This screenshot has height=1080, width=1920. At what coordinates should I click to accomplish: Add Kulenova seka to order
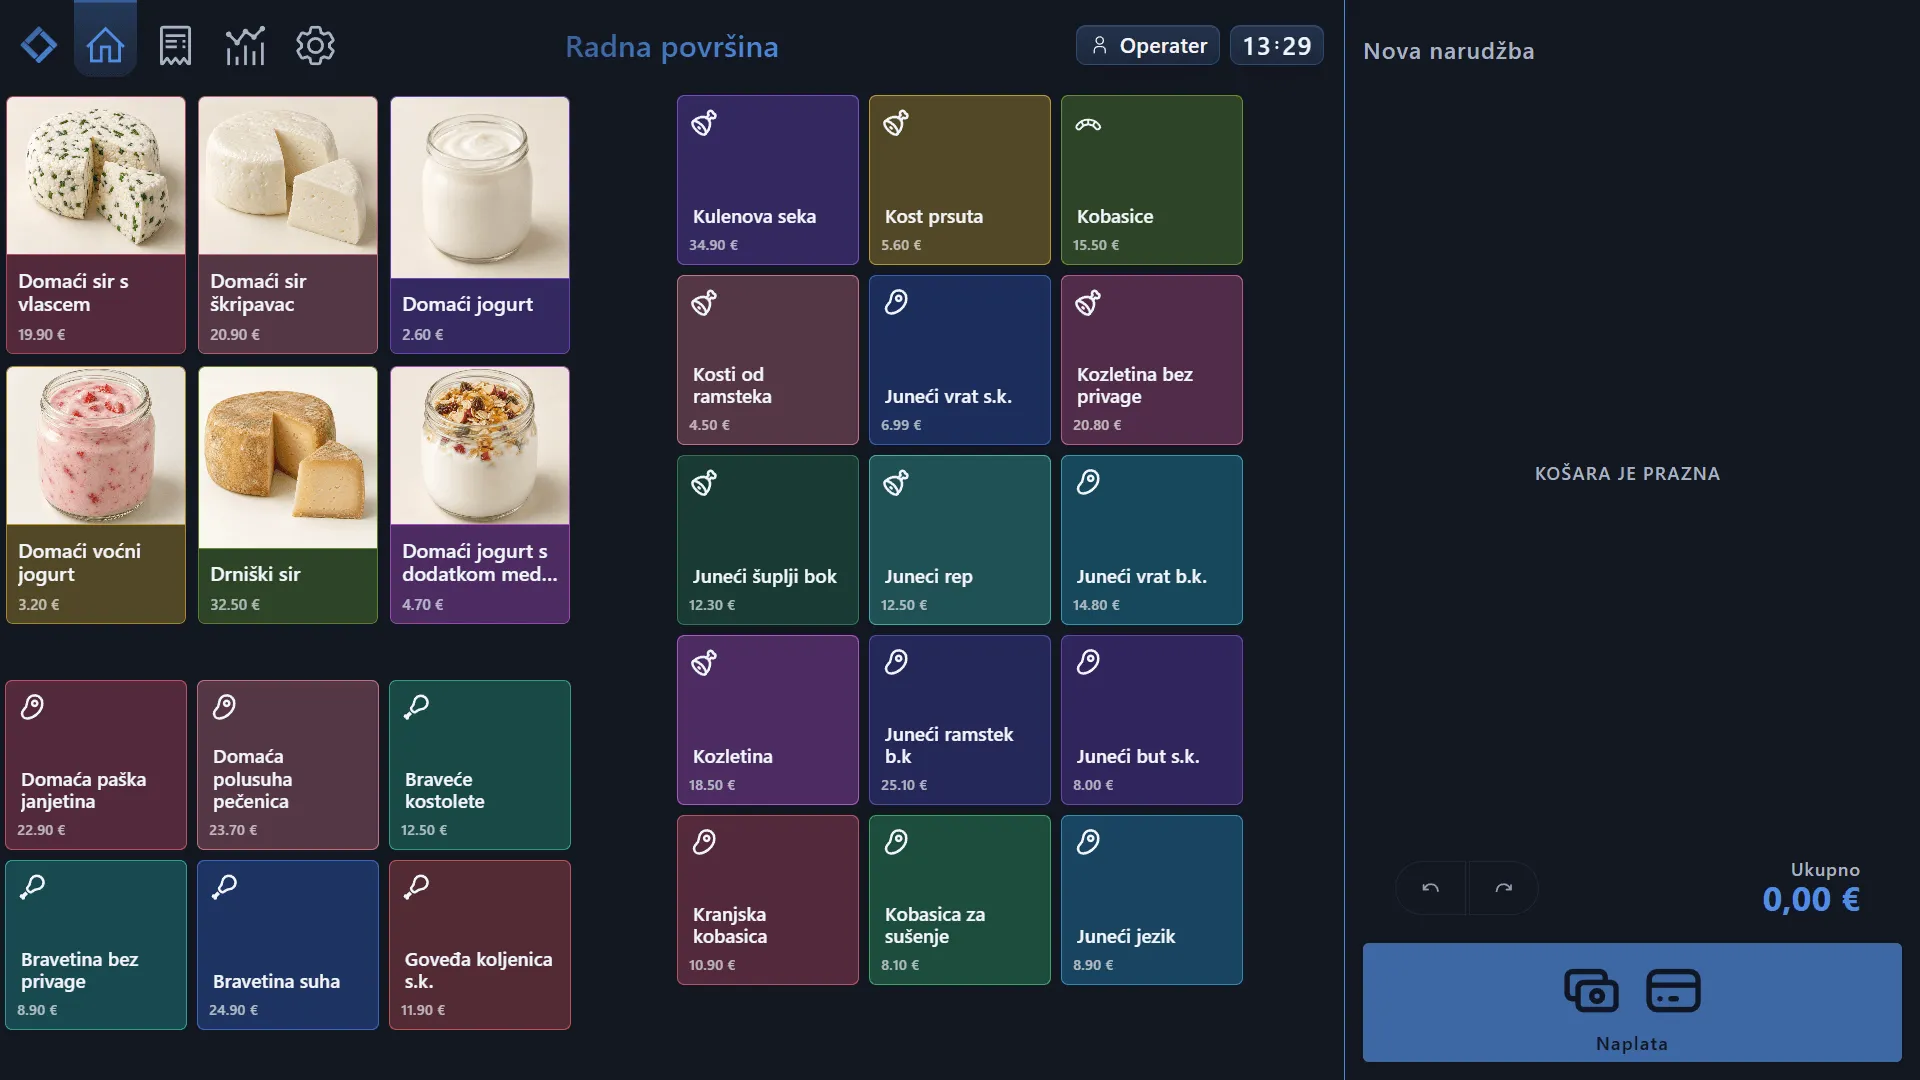[768, 180]
